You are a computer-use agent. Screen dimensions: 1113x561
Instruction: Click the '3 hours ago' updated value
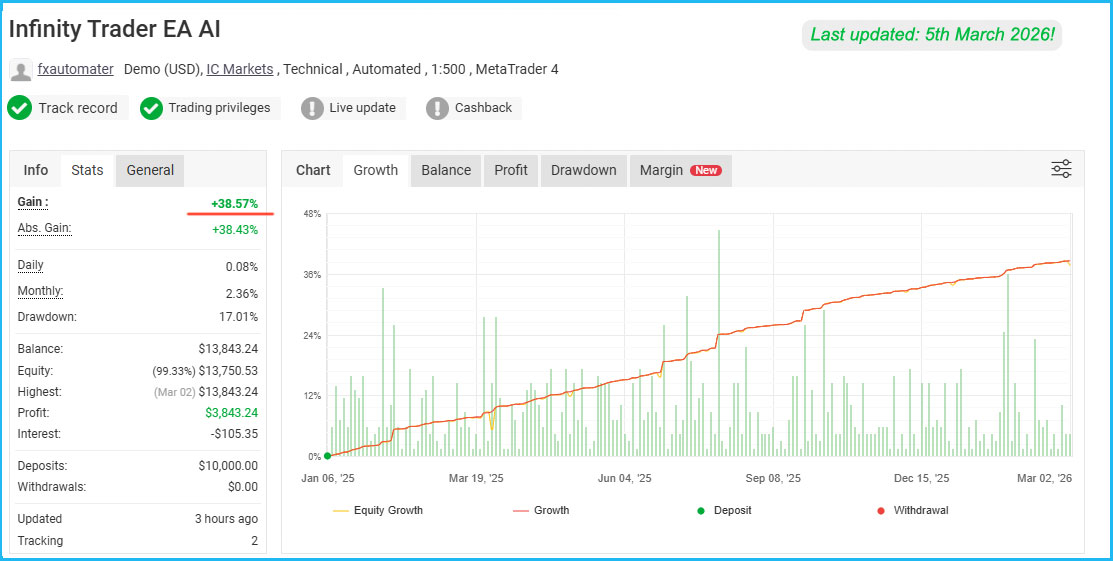226,519
